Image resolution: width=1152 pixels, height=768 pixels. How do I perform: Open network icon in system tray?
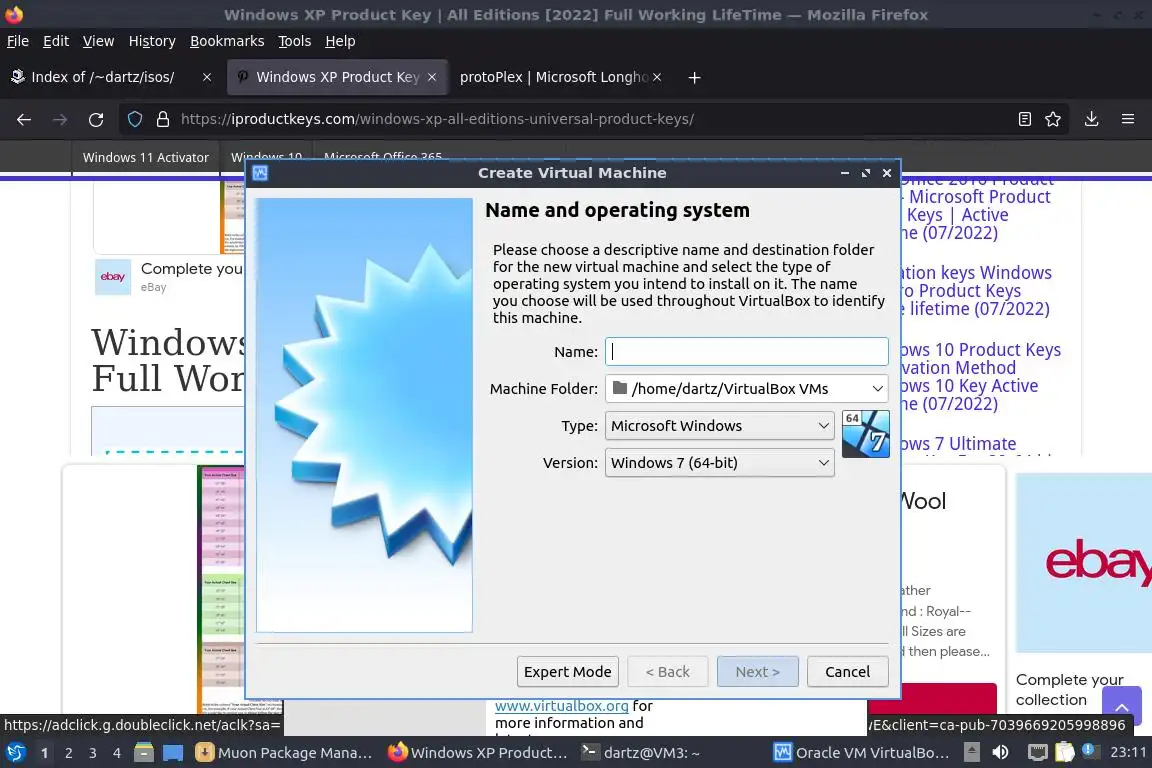(1037, 753)
